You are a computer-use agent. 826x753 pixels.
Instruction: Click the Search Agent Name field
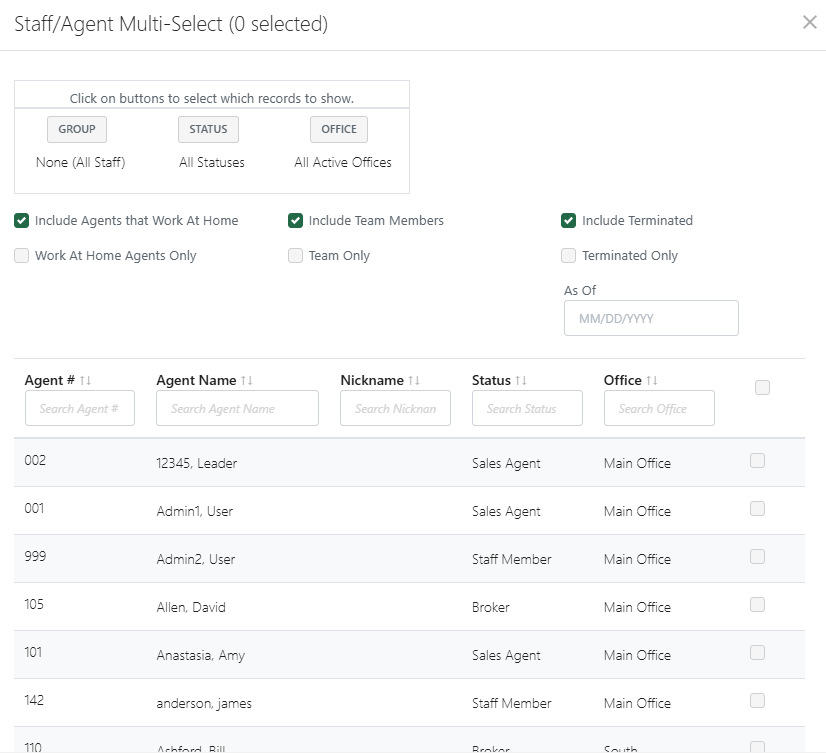coord(237,408)
